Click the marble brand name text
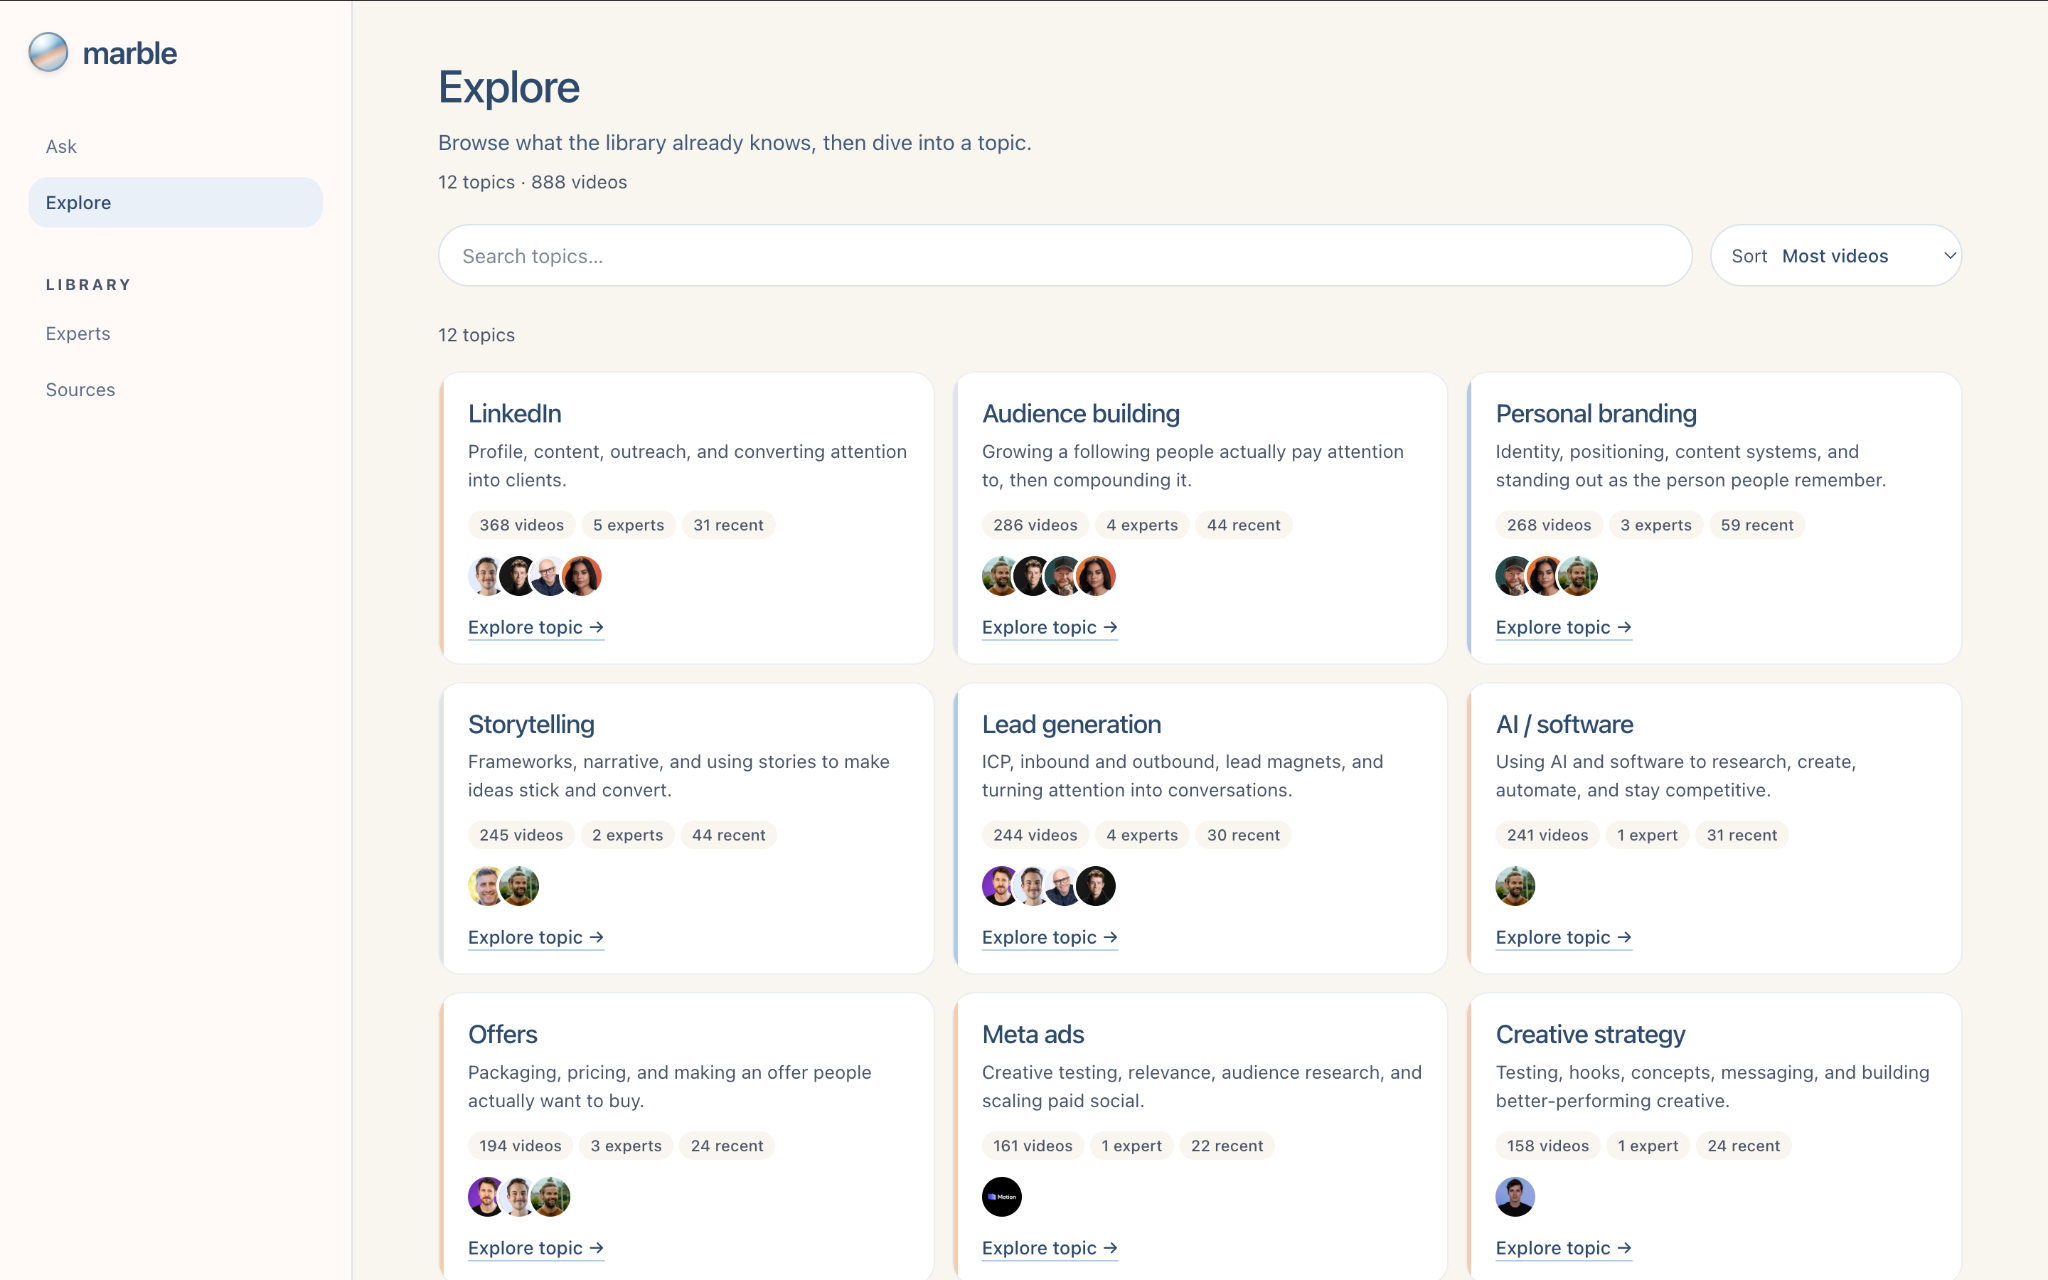 click(130, 53)
